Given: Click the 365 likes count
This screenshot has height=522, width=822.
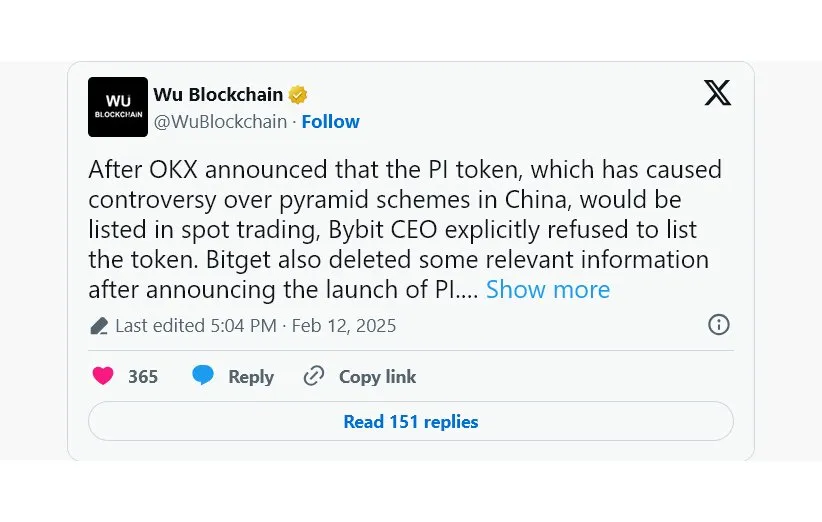Looking at the screenshot, I should [x=143, y=377].
